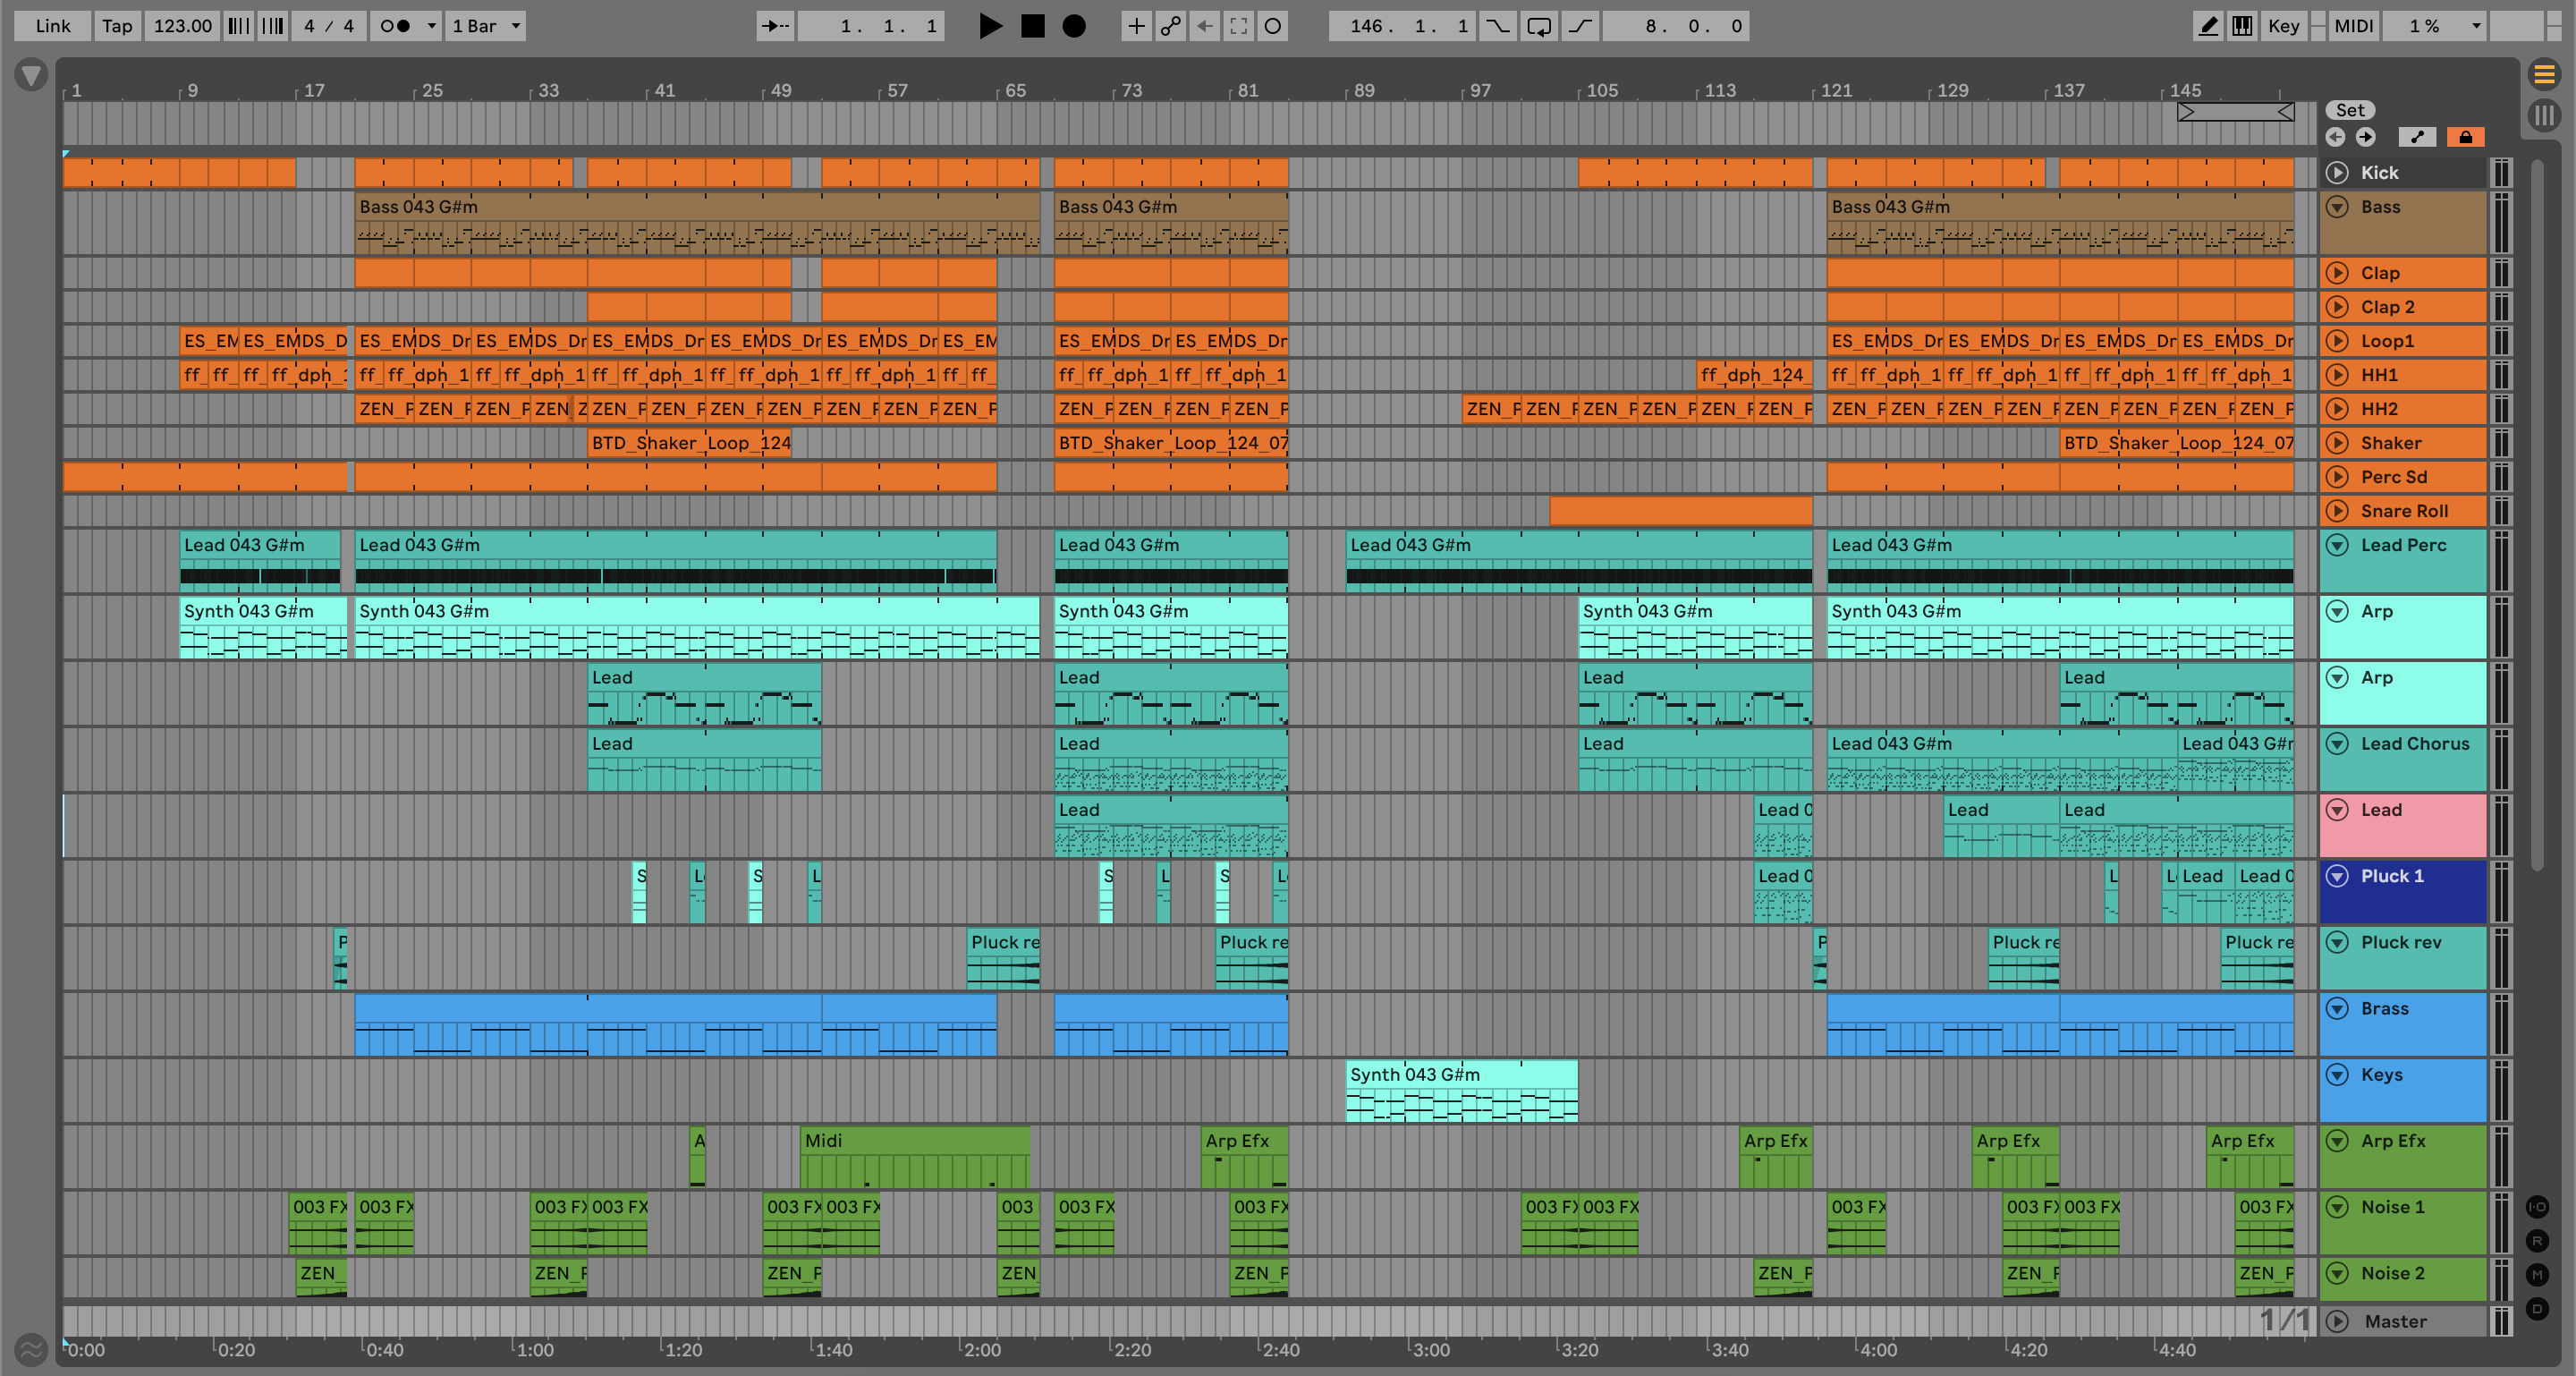Toggle the Loop switch in transport
Image resolution: width=2576 pixels, height=1376 pixels.
pyautogui.click(x=1539, y=26)
